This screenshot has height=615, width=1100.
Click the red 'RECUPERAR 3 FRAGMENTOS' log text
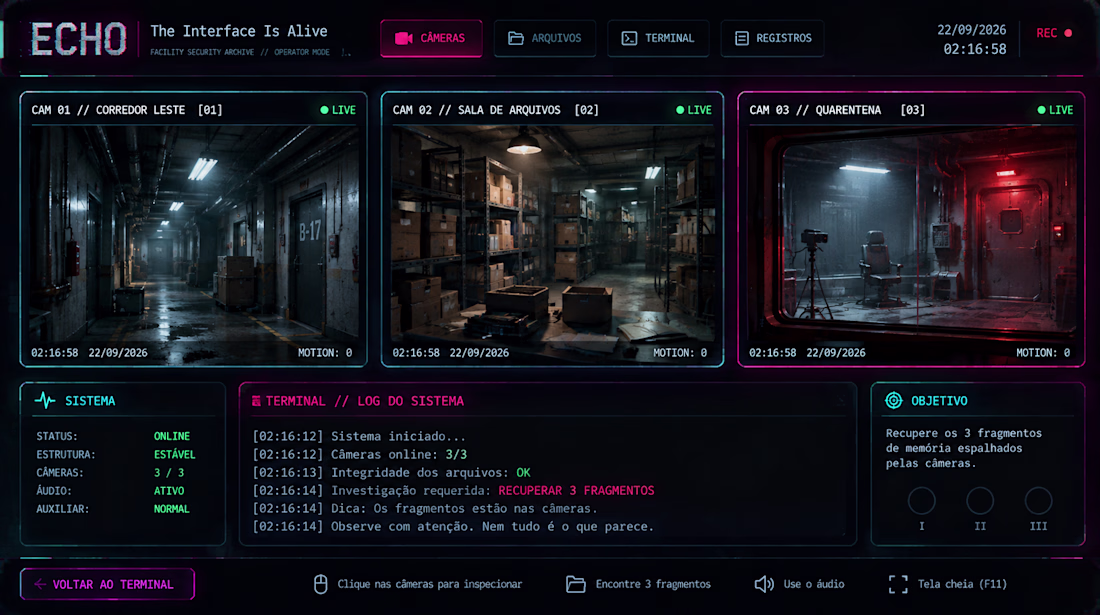[x=576, y=491]
